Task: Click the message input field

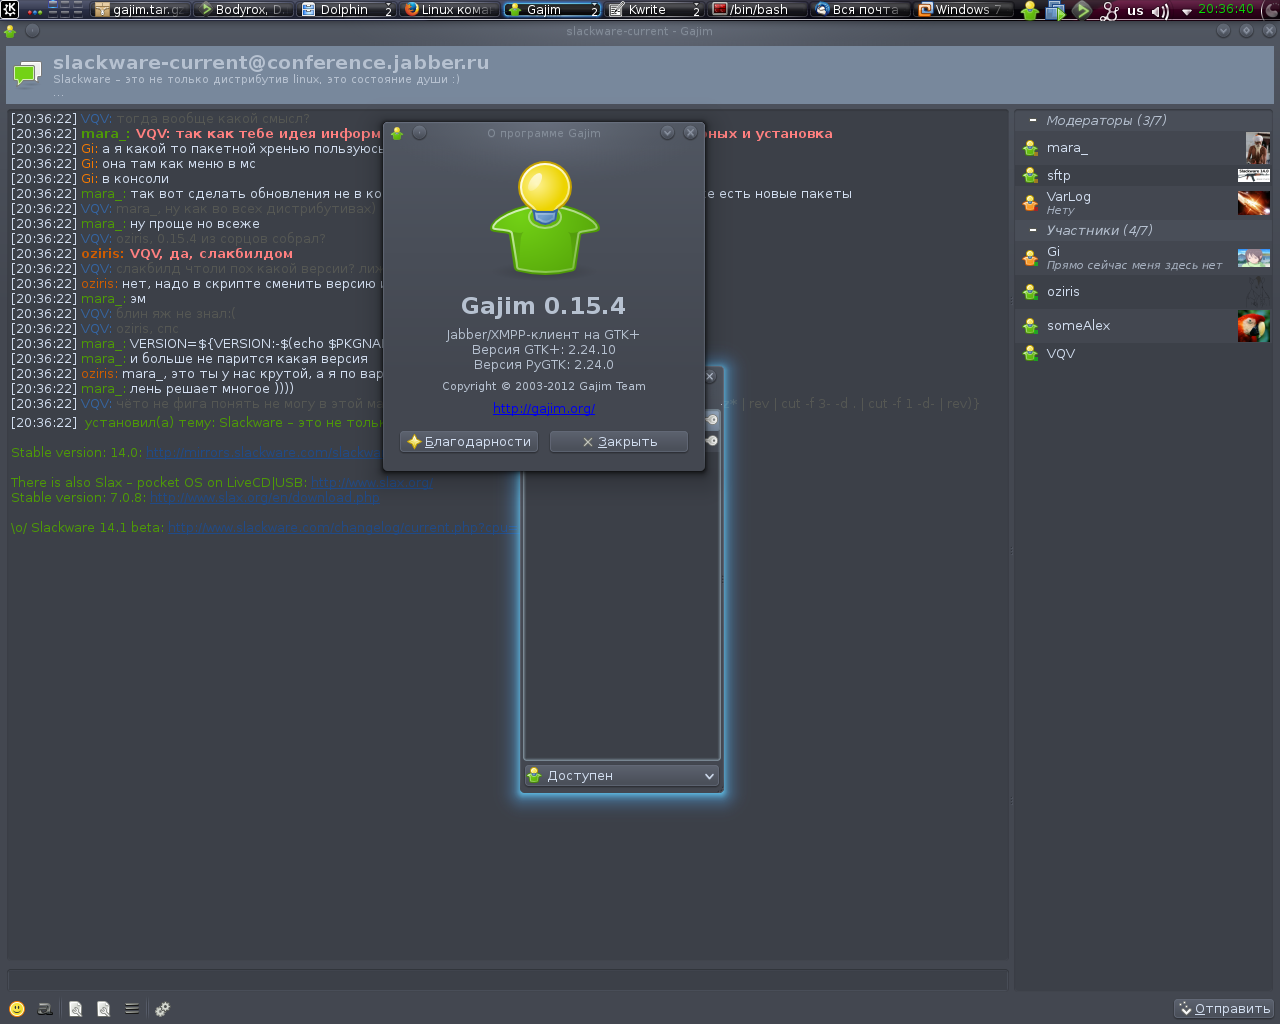Action: (x=507, y=979)
